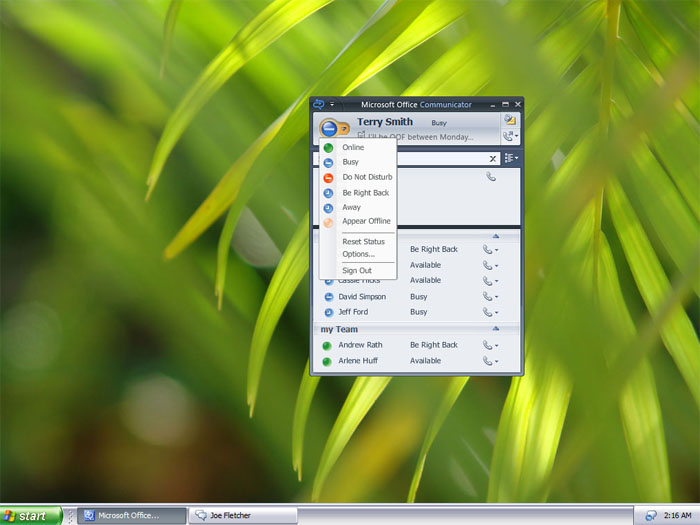Set status to Away
This screenshot has width=700, height=525.
[358, 207]
